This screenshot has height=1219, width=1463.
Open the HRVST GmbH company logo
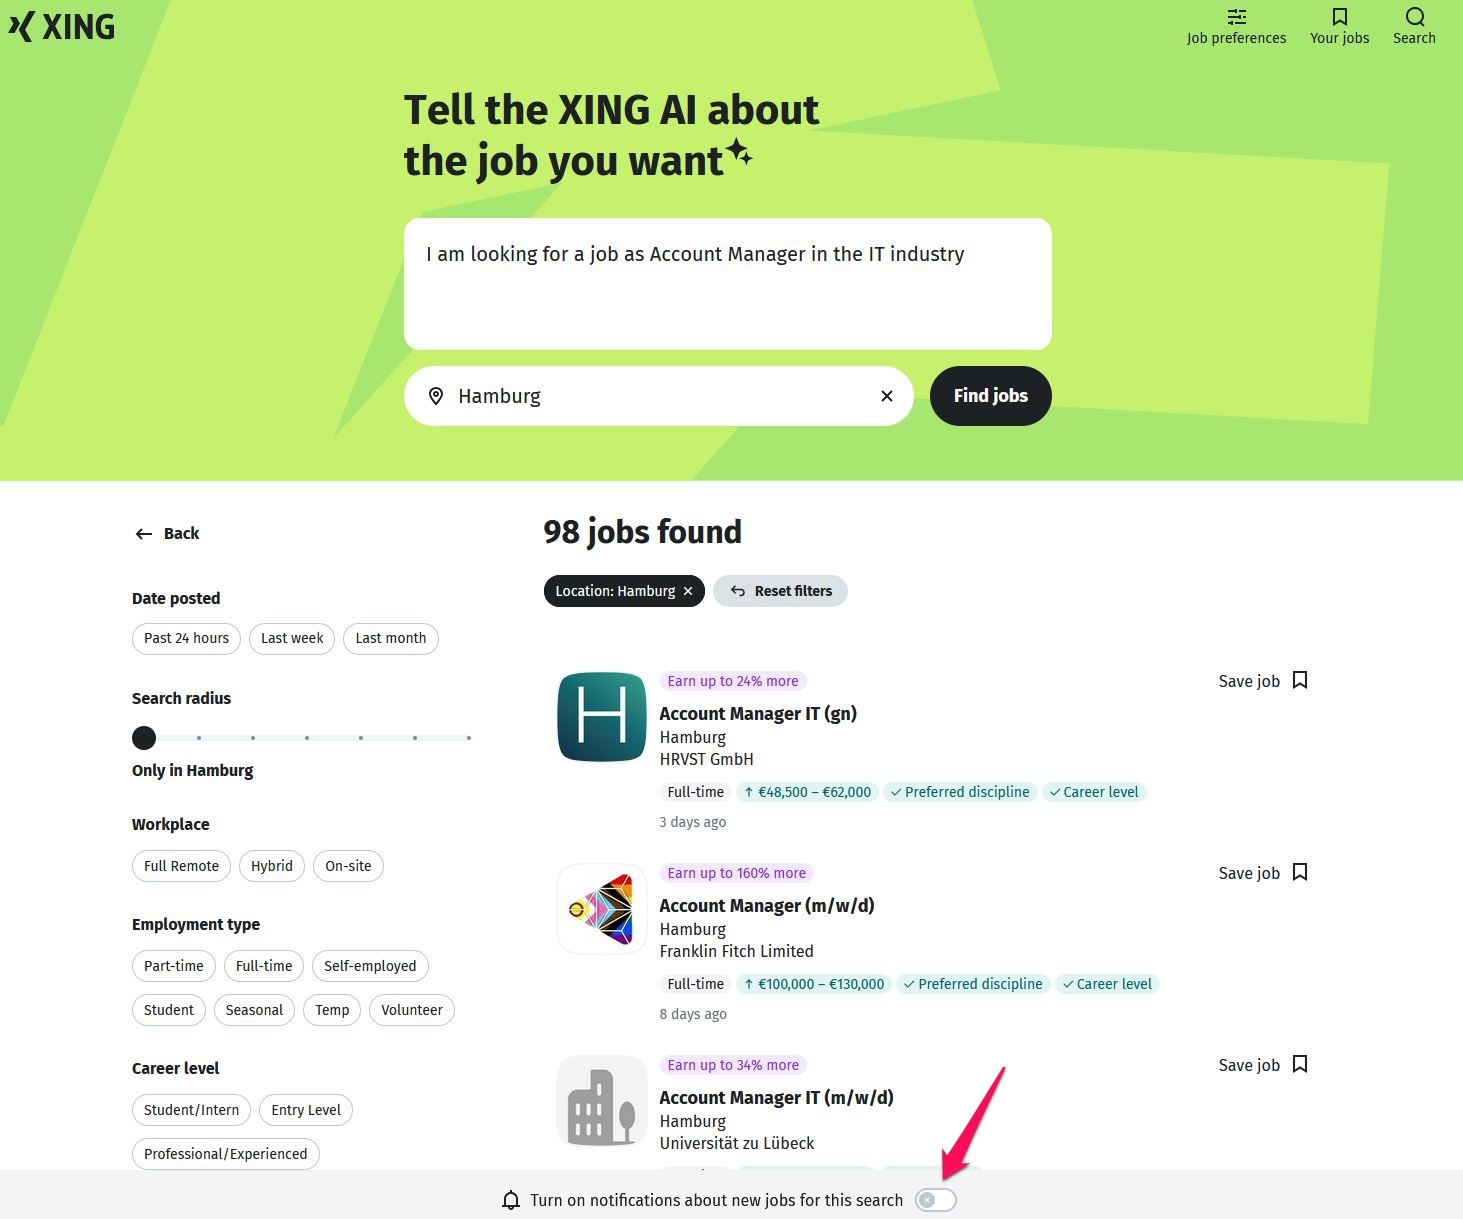point(602,717)
